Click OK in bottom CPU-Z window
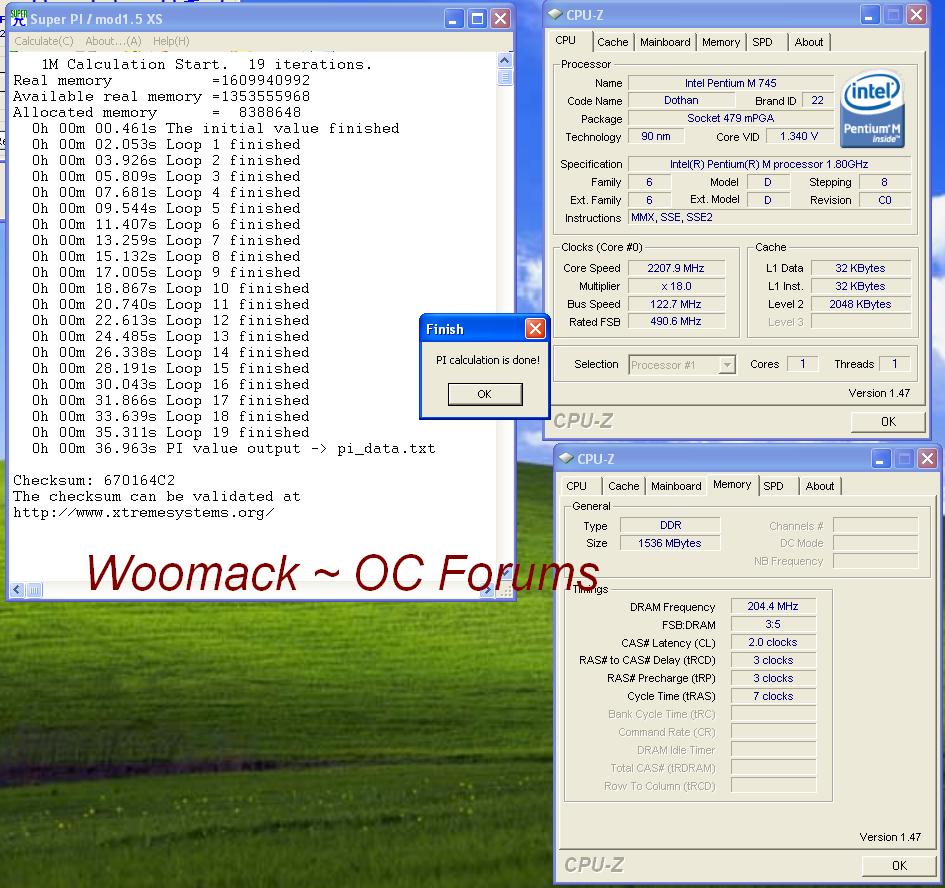Screen dimensions: 945x888 (899, 865)
